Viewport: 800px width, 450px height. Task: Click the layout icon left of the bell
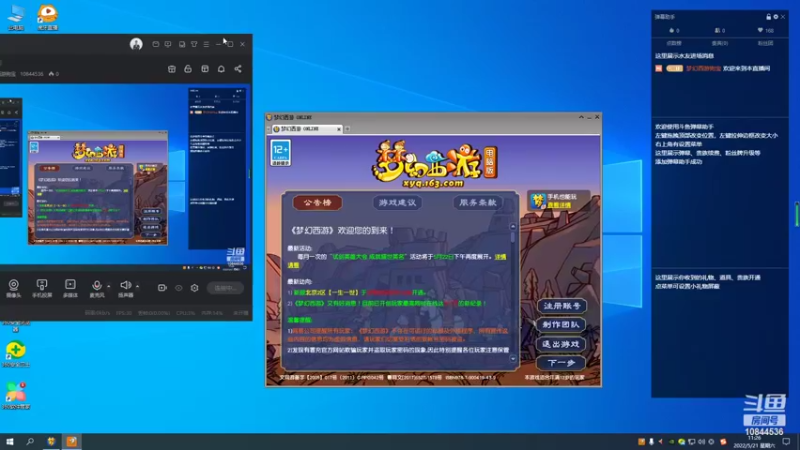point(205,69)
